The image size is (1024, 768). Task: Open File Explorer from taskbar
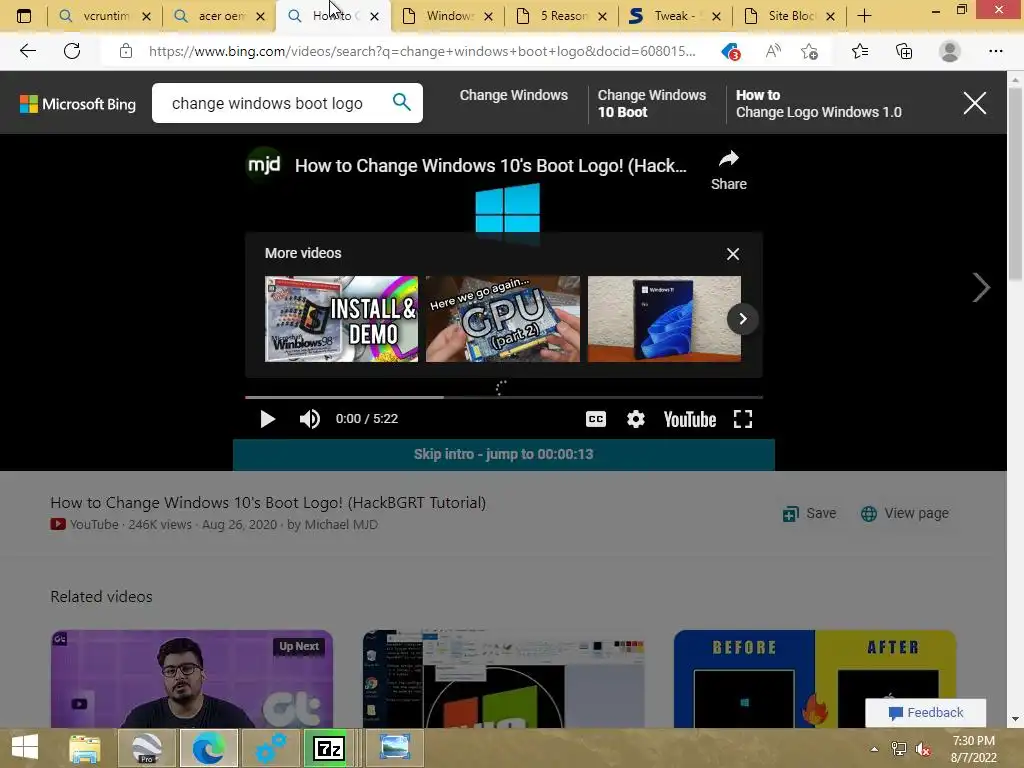[x=85, y=748]
